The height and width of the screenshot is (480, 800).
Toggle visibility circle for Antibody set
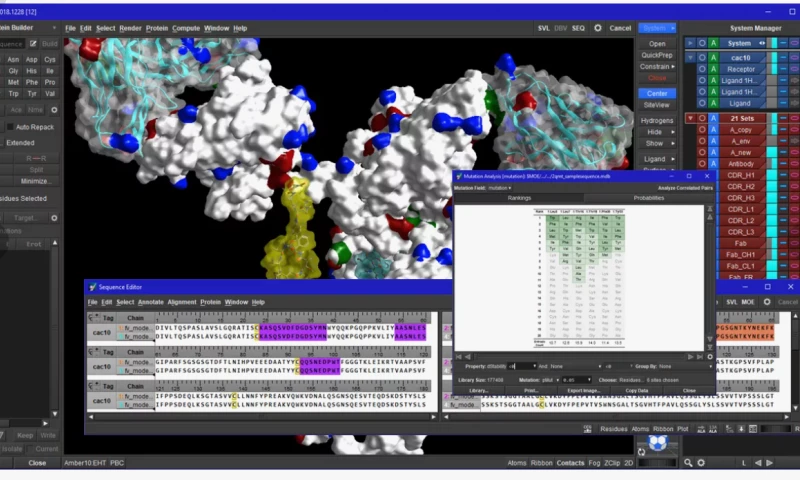click(702, 164)
